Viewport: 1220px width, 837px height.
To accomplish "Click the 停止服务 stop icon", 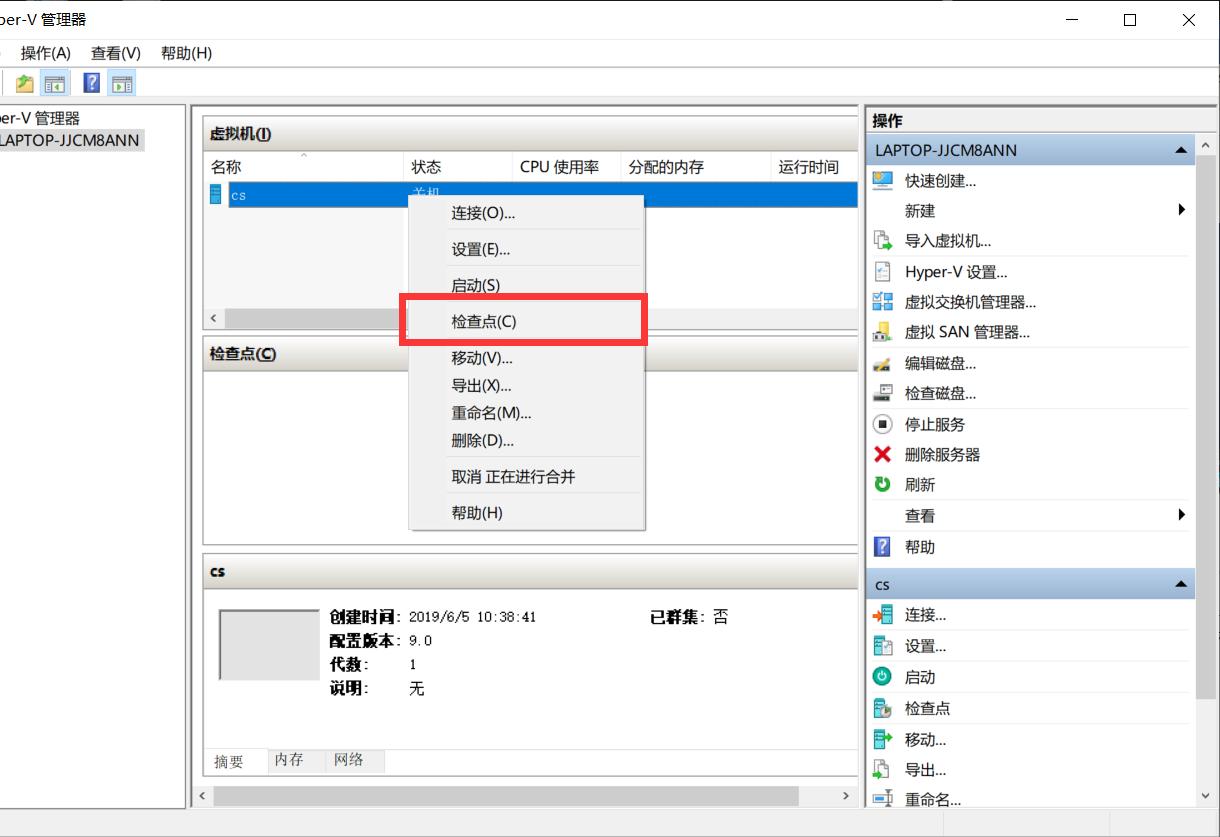I will (x=882, y=424).
